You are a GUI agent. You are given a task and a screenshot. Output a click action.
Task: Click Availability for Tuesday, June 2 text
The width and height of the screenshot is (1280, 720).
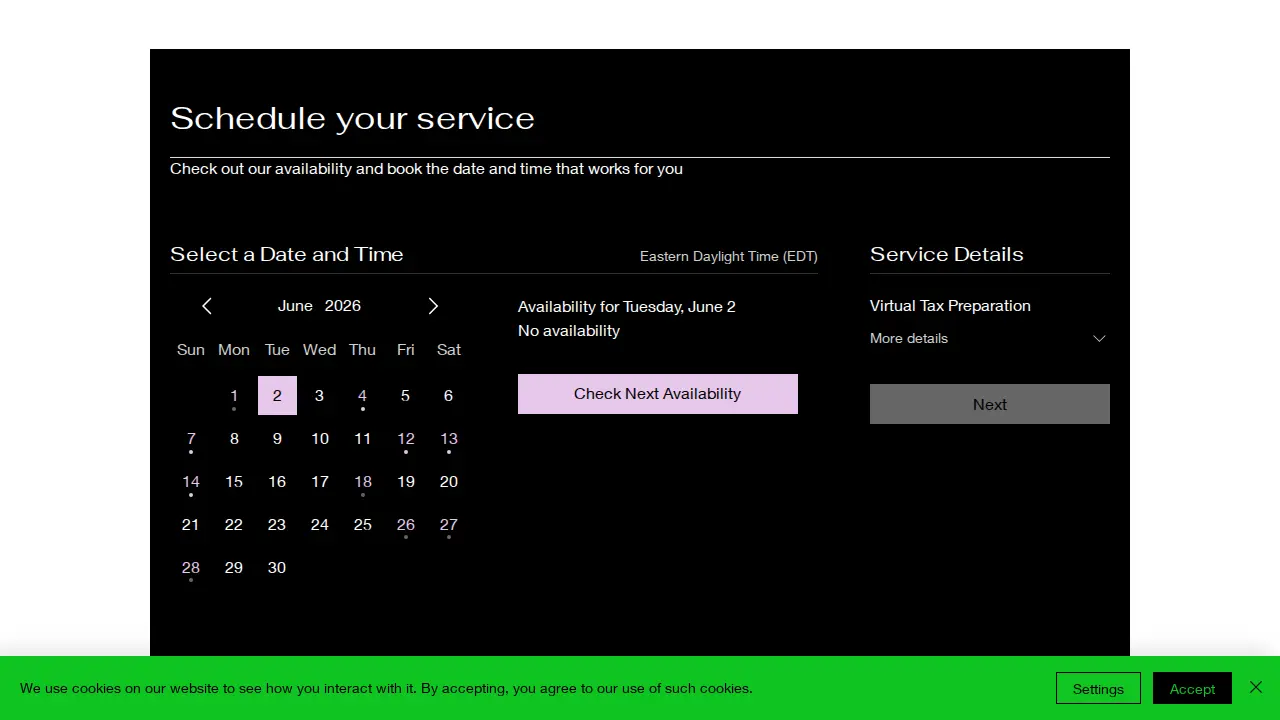(627, 307)
